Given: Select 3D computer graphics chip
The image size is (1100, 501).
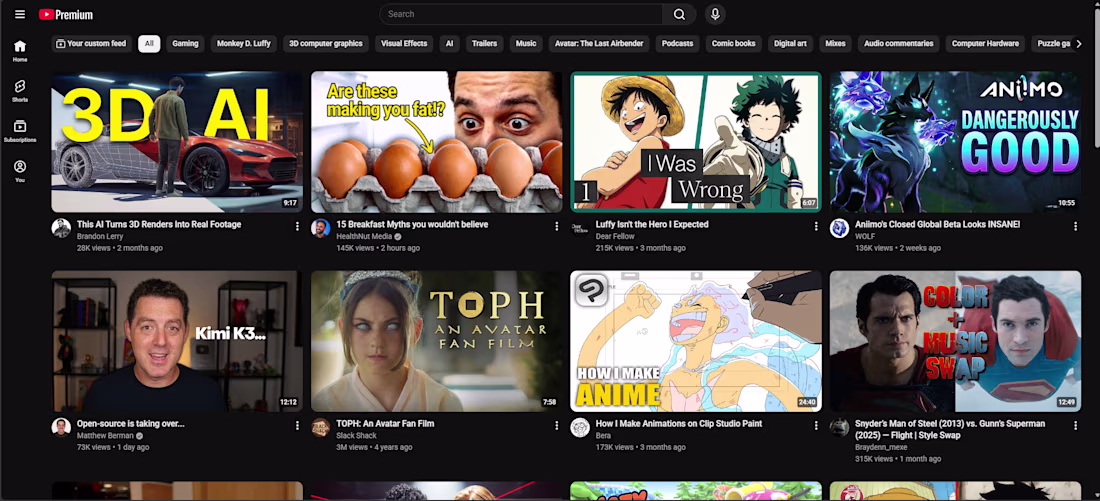Looking at the screenshot, I should point(326,44).
